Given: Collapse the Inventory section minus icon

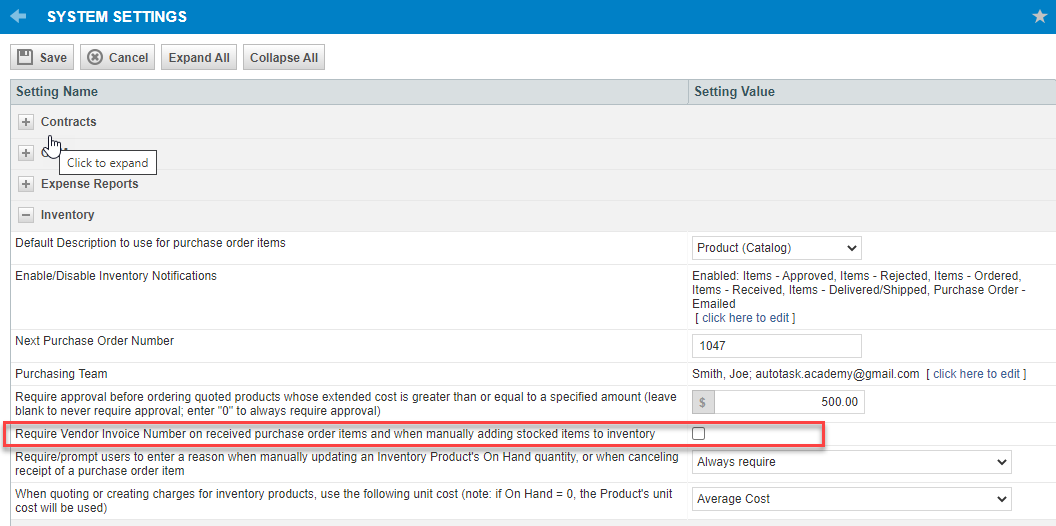Looking at the screenshot, I should [x=26, y=215].
